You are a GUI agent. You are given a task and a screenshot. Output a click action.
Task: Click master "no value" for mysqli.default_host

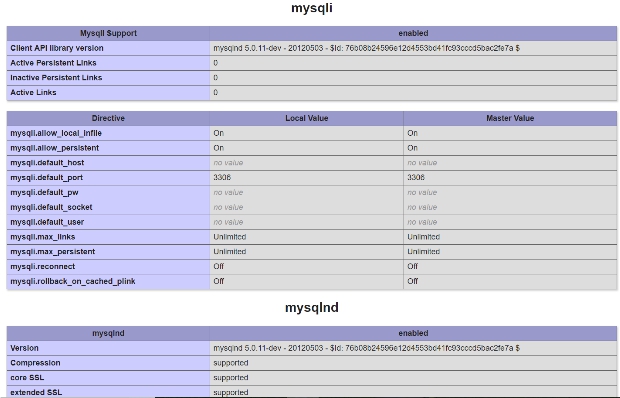point(422,163)
